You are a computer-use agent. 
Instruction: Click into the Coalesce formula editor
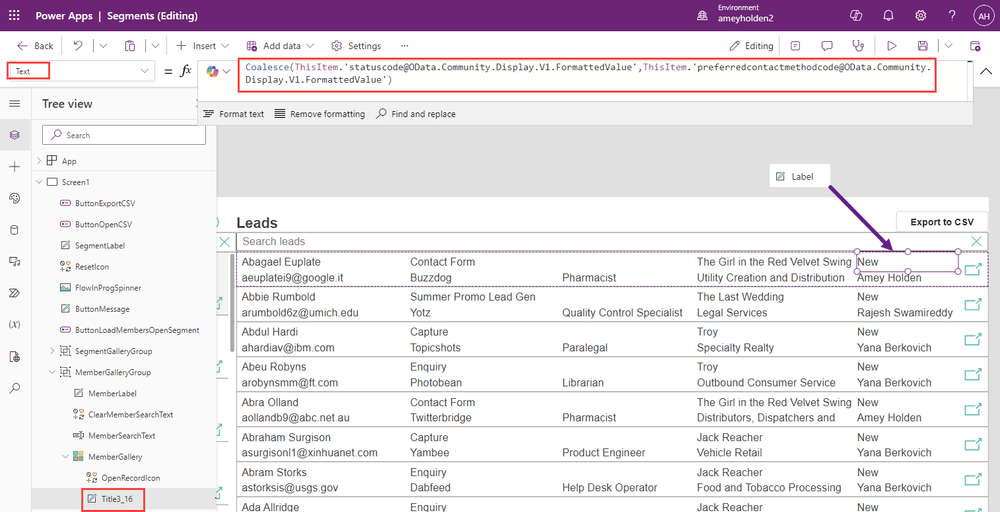click(x=587, y=74)
